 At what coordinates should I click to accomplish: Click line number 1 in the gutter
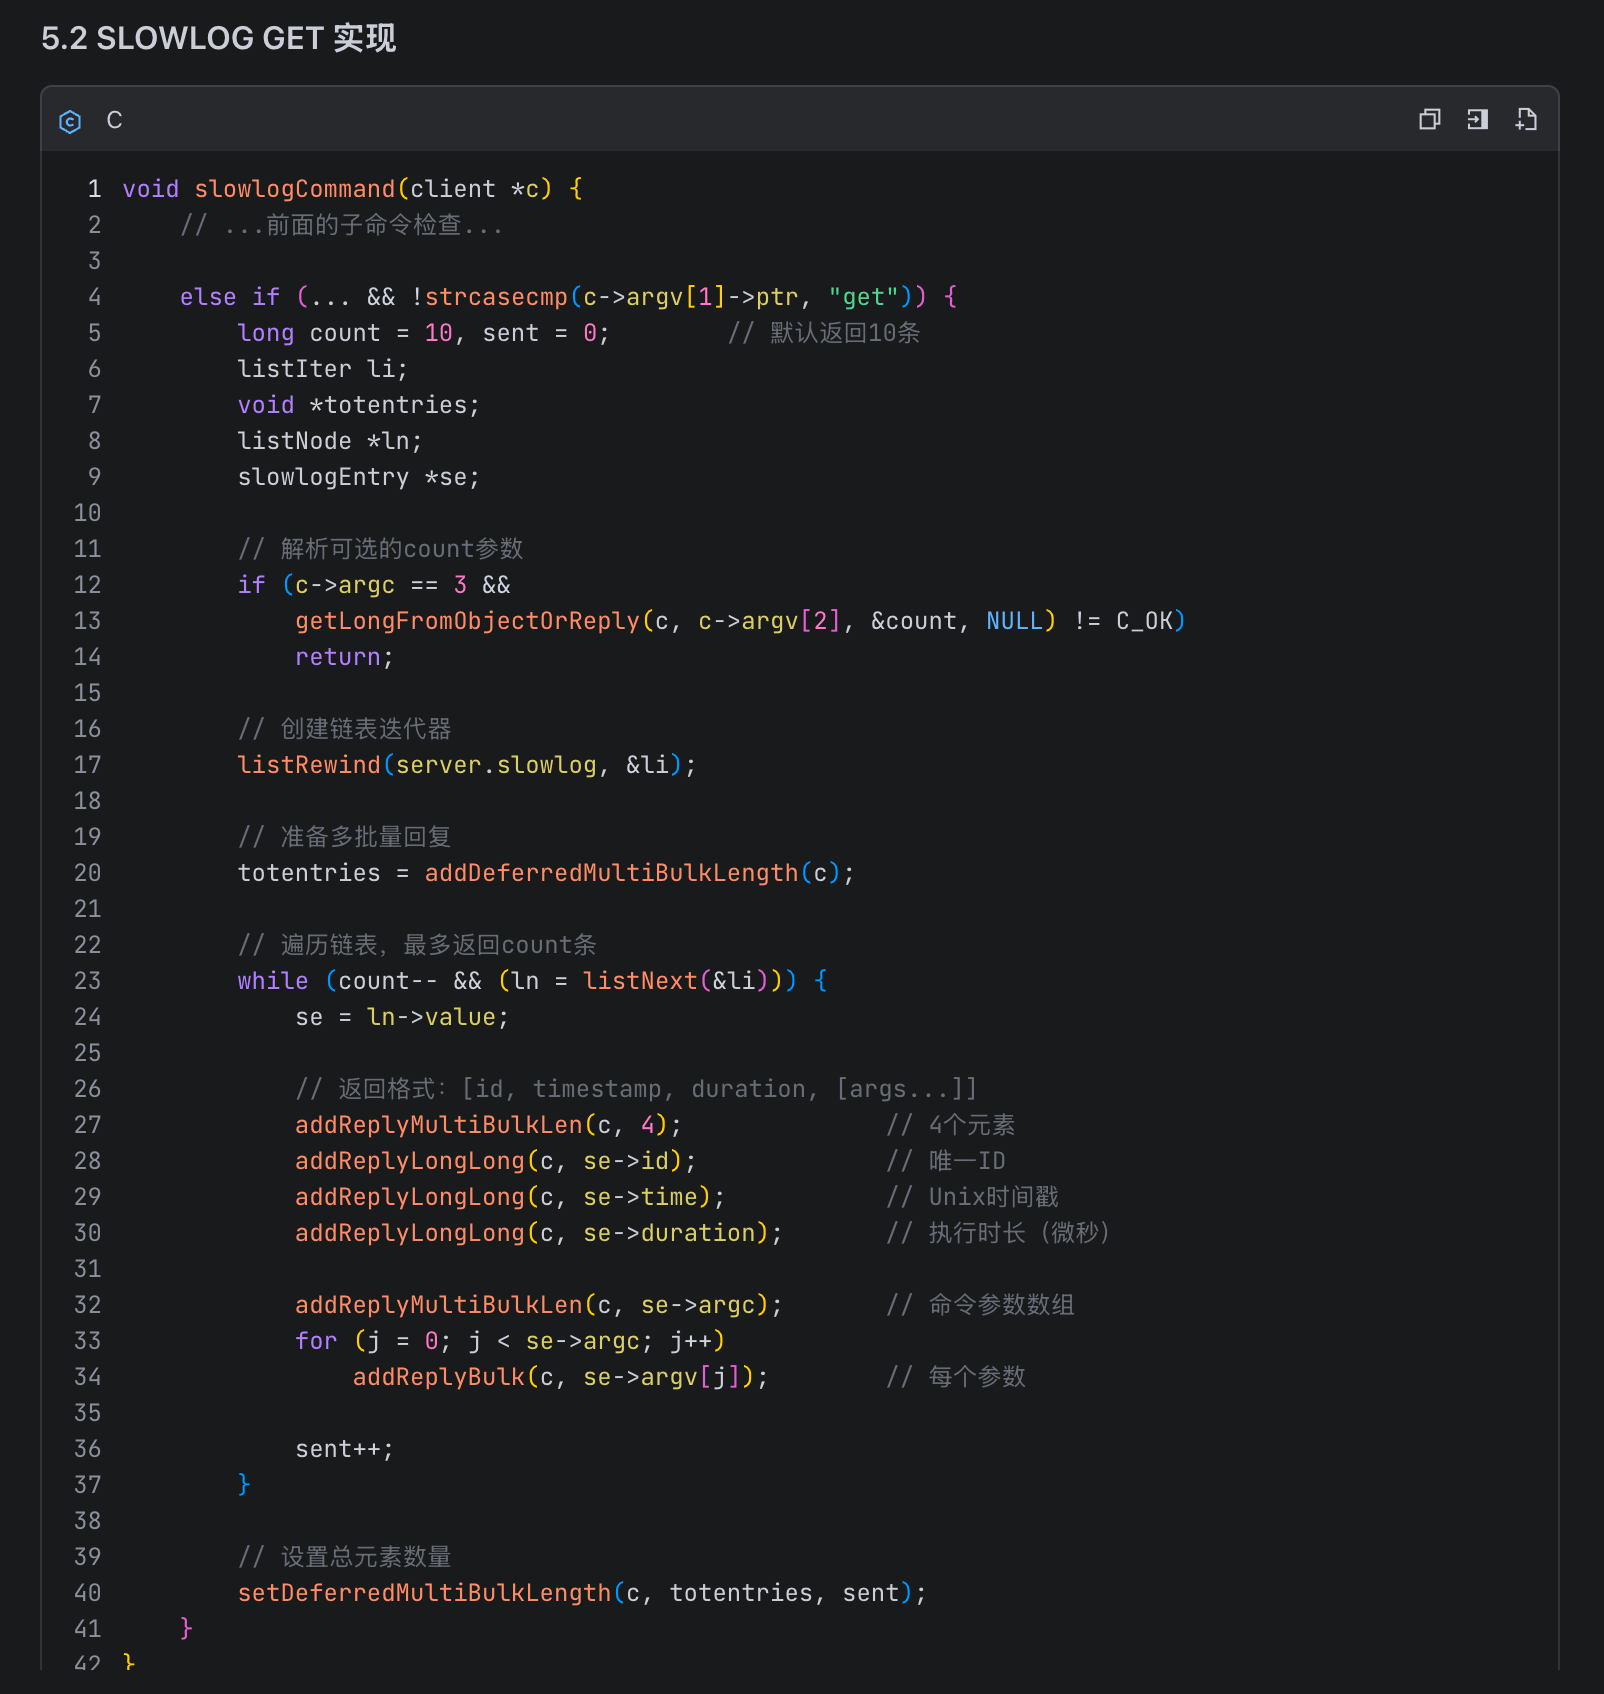pos(94,189)
